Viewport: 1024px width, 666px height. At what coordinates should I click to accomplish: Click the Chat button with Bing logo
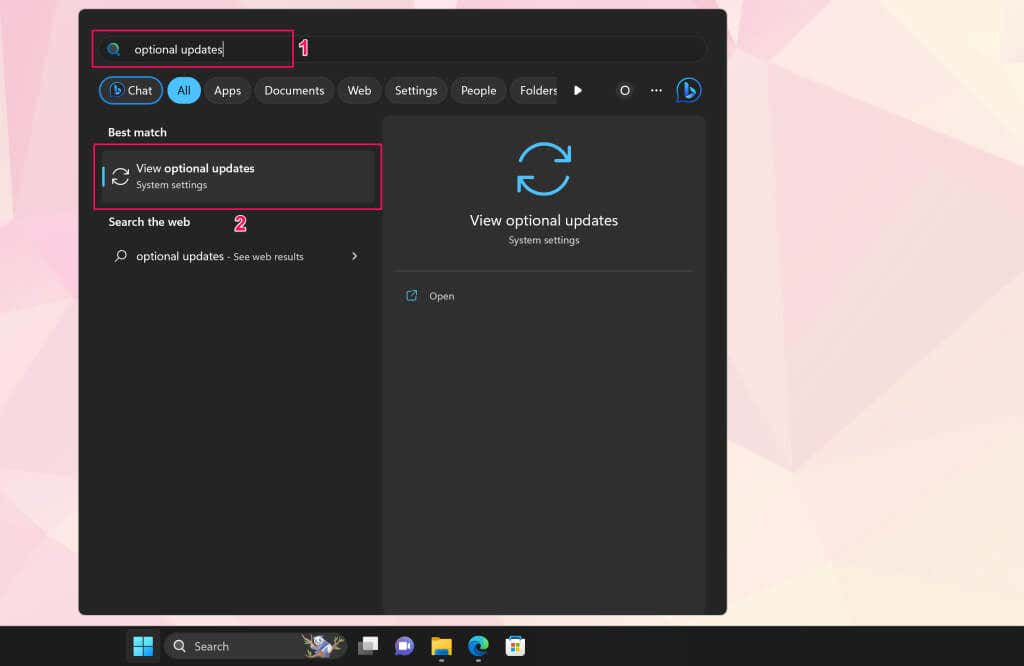pos(131,90)
